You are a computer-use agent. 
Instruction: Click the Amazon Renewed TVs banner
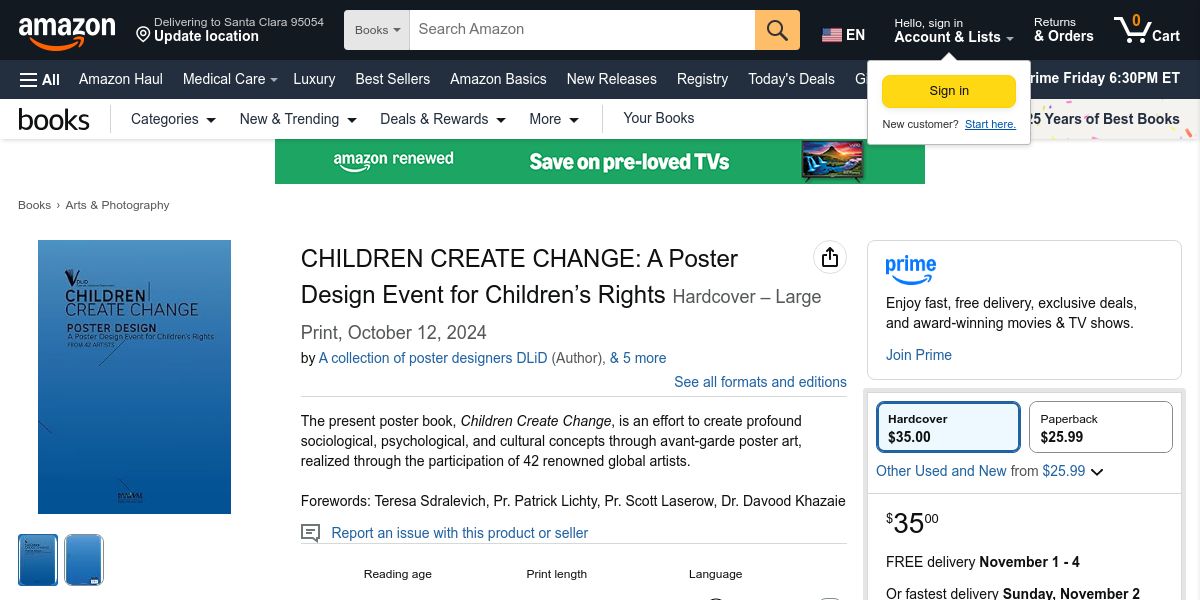pyautogui.click(x=600, y=161)
